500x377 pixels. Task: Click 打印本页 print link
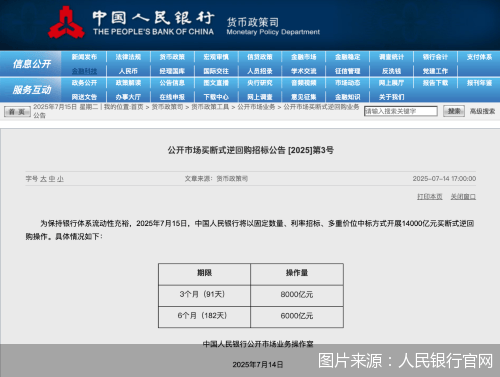coord(430,197)
